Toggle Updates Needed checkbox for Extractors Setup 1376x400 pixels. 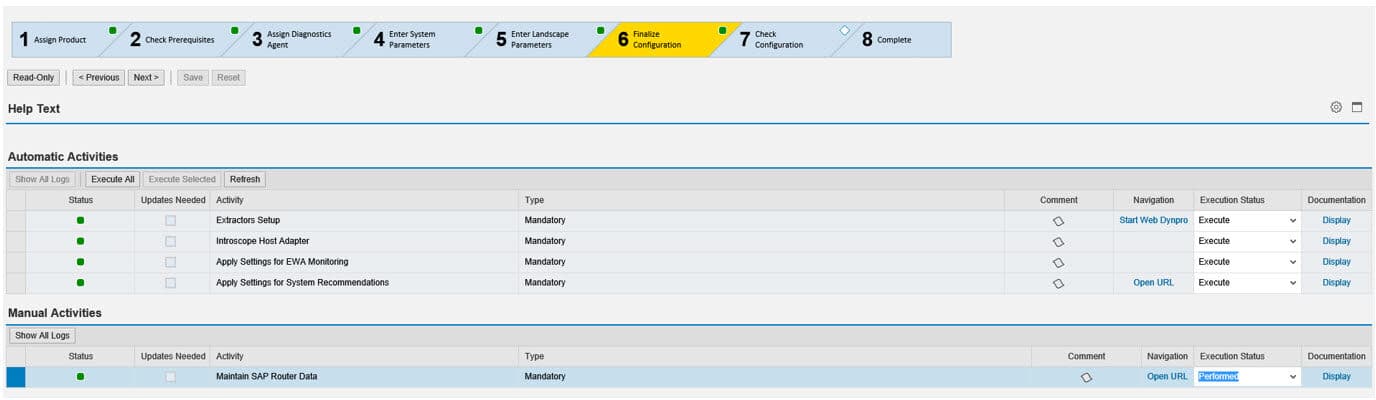click(x=170, y=220)
